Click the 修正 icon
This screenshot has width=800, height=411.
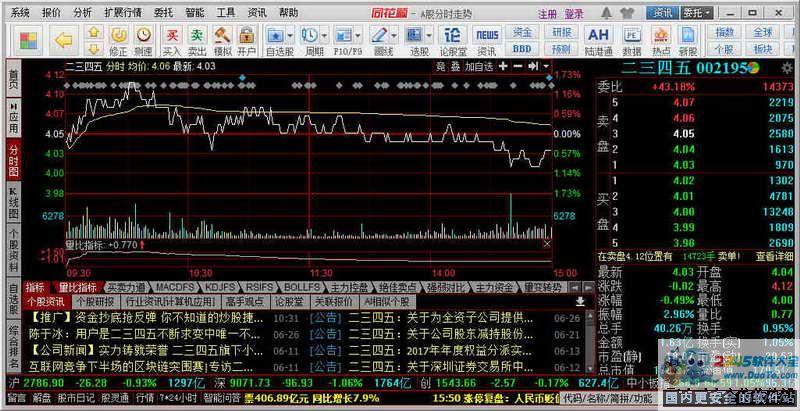(118, 41)
